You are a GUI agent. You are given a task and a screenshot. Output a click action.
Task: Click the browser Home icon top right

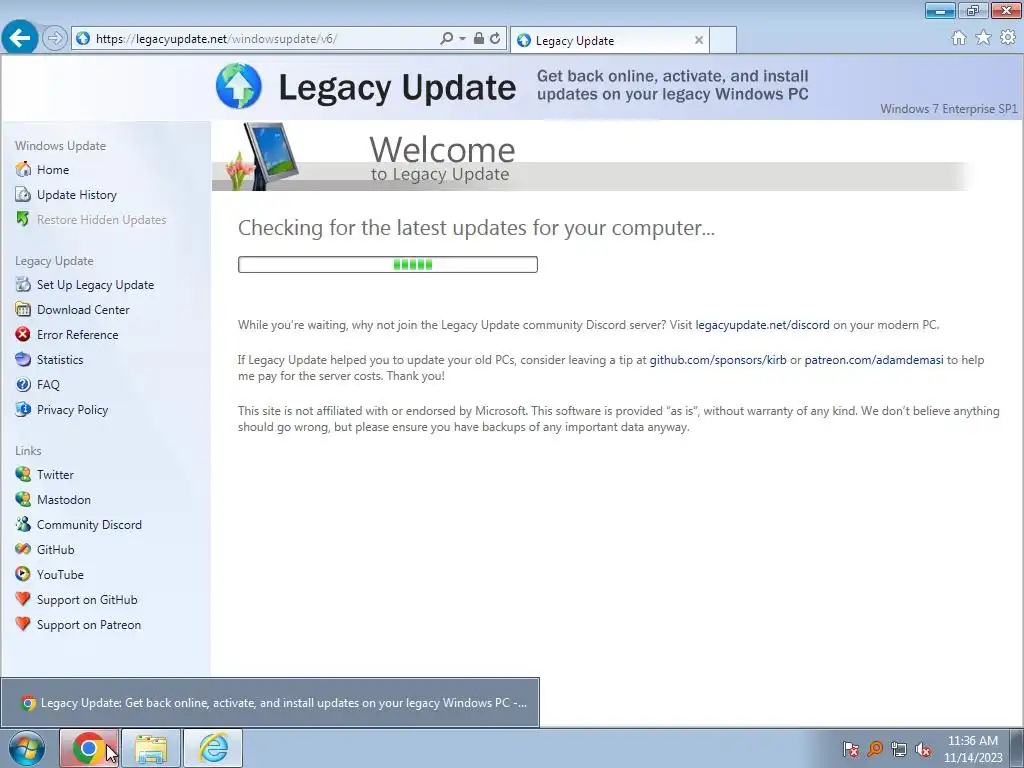959,38
